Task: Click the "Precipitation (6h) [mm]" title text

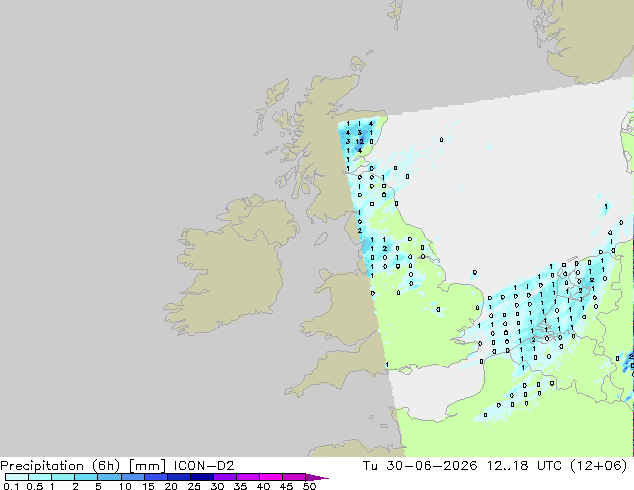Action: point(83,466)
